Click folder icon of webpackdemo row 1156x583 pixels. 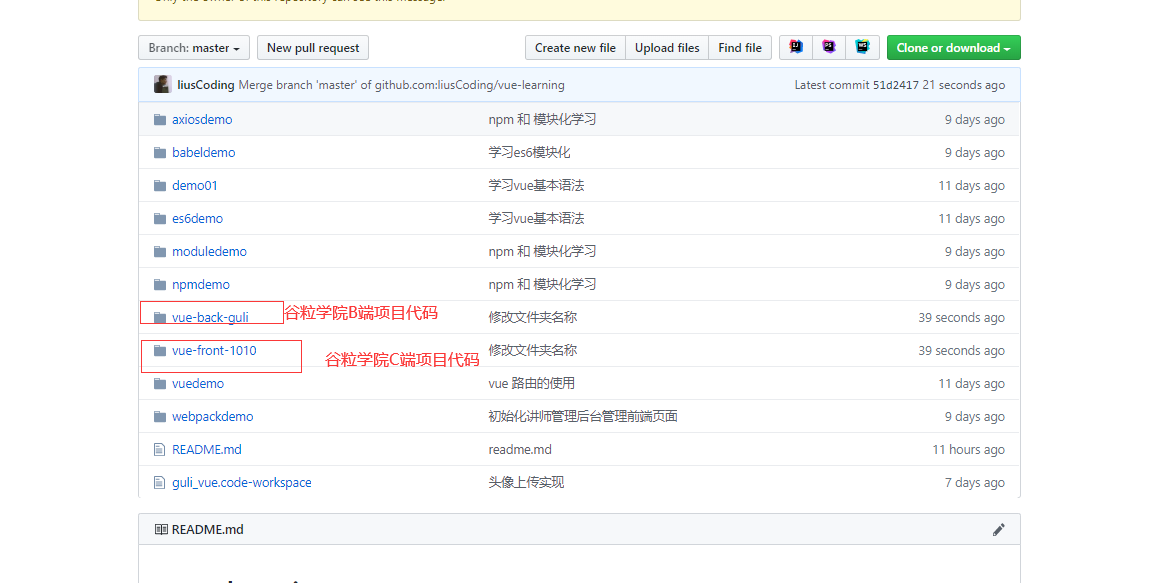coord(159,416)
